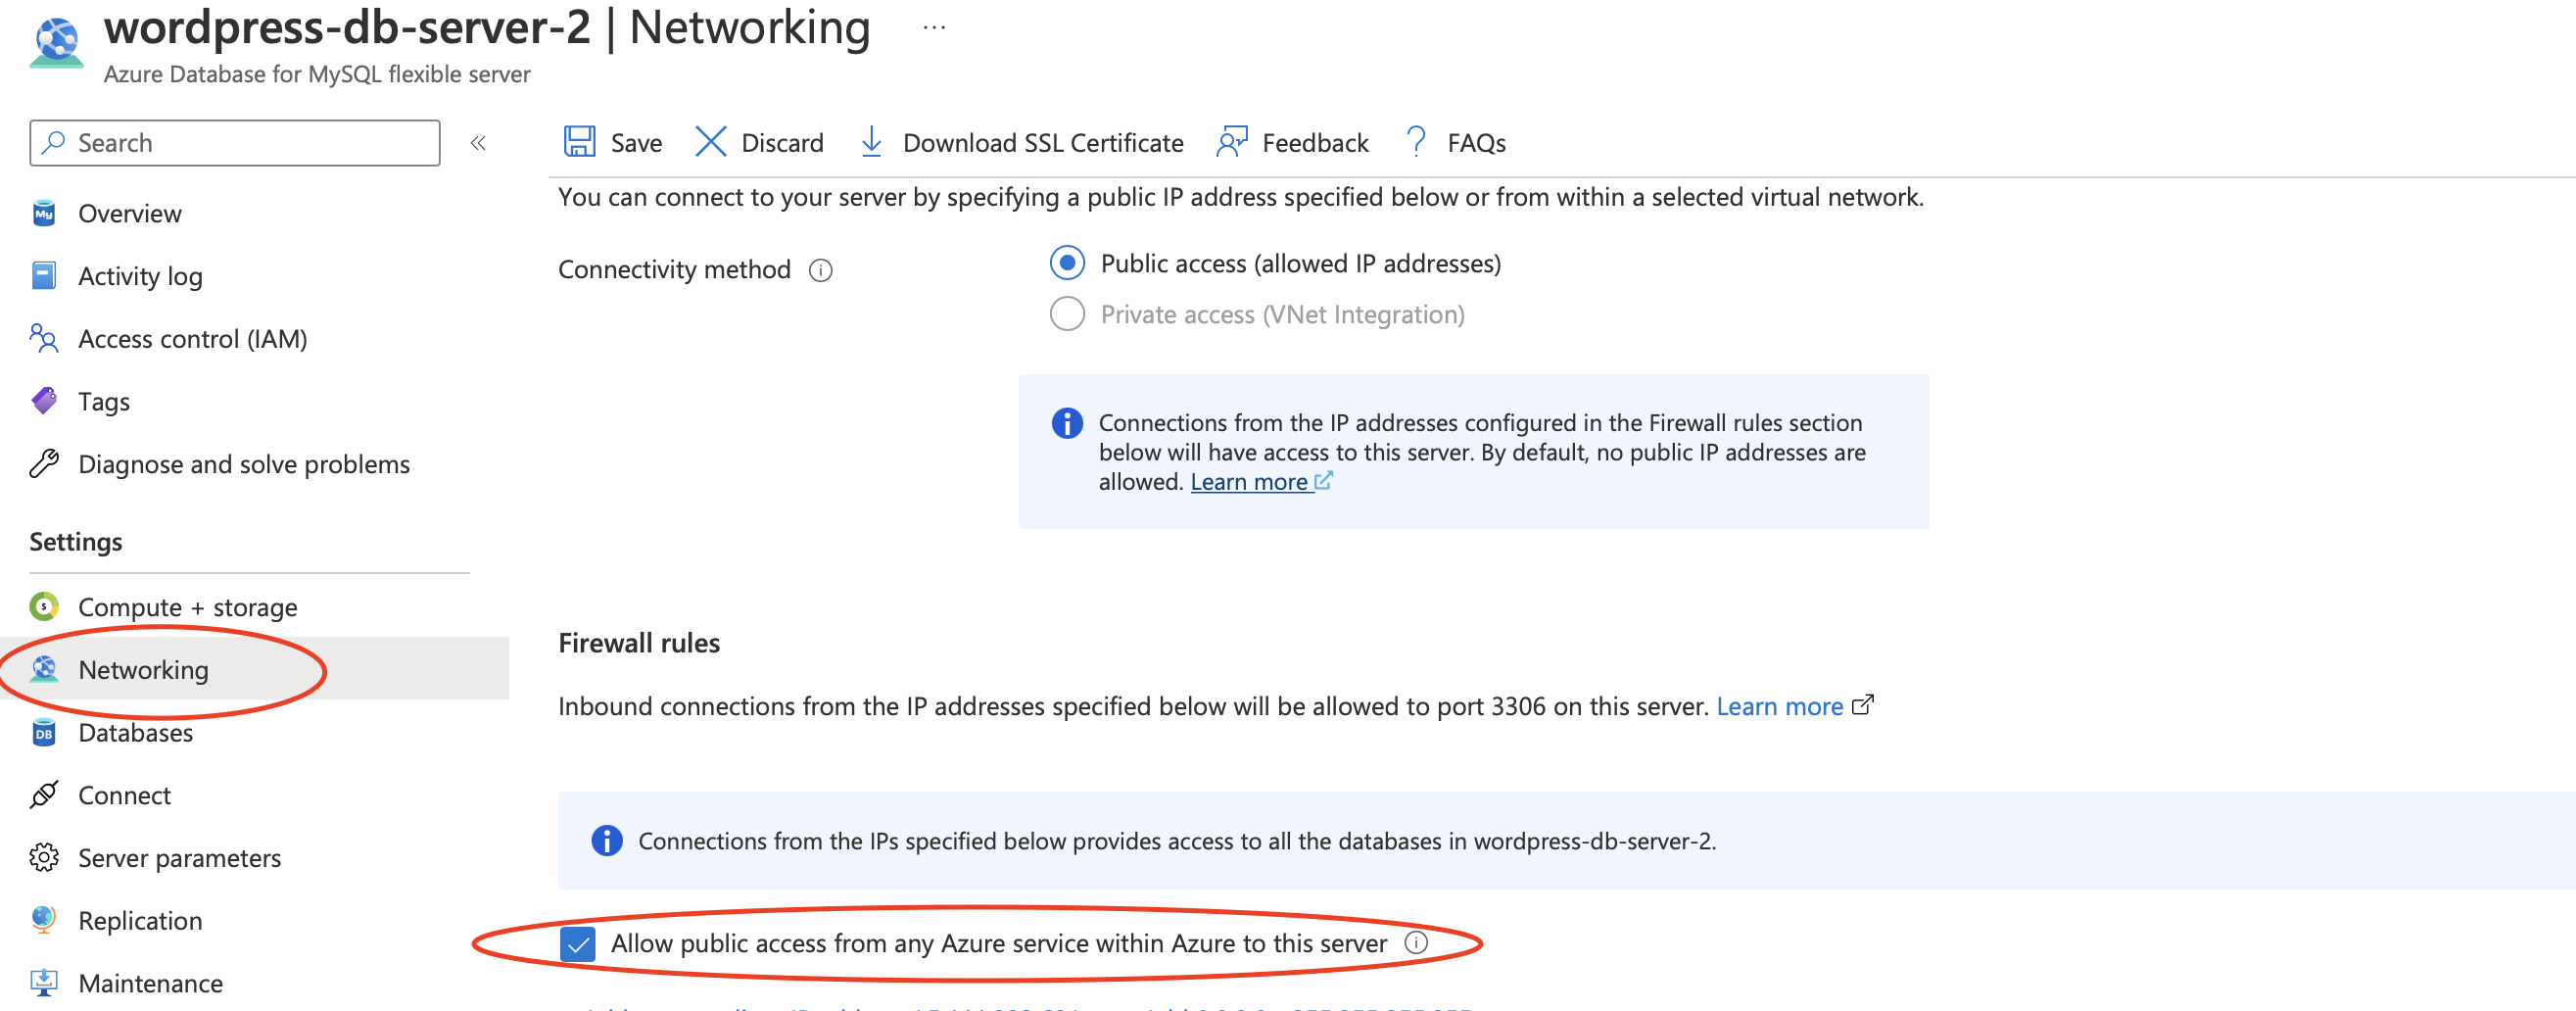Uncheck Allow public access from Azure services
This screenshot has width=2576, height=1011.
[578, 943]
